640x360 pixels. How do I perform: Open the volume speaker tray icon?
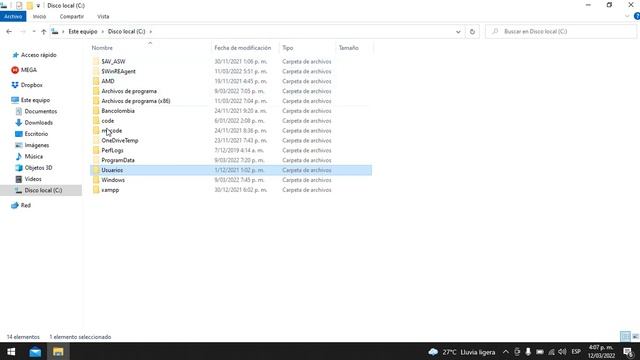562,352
